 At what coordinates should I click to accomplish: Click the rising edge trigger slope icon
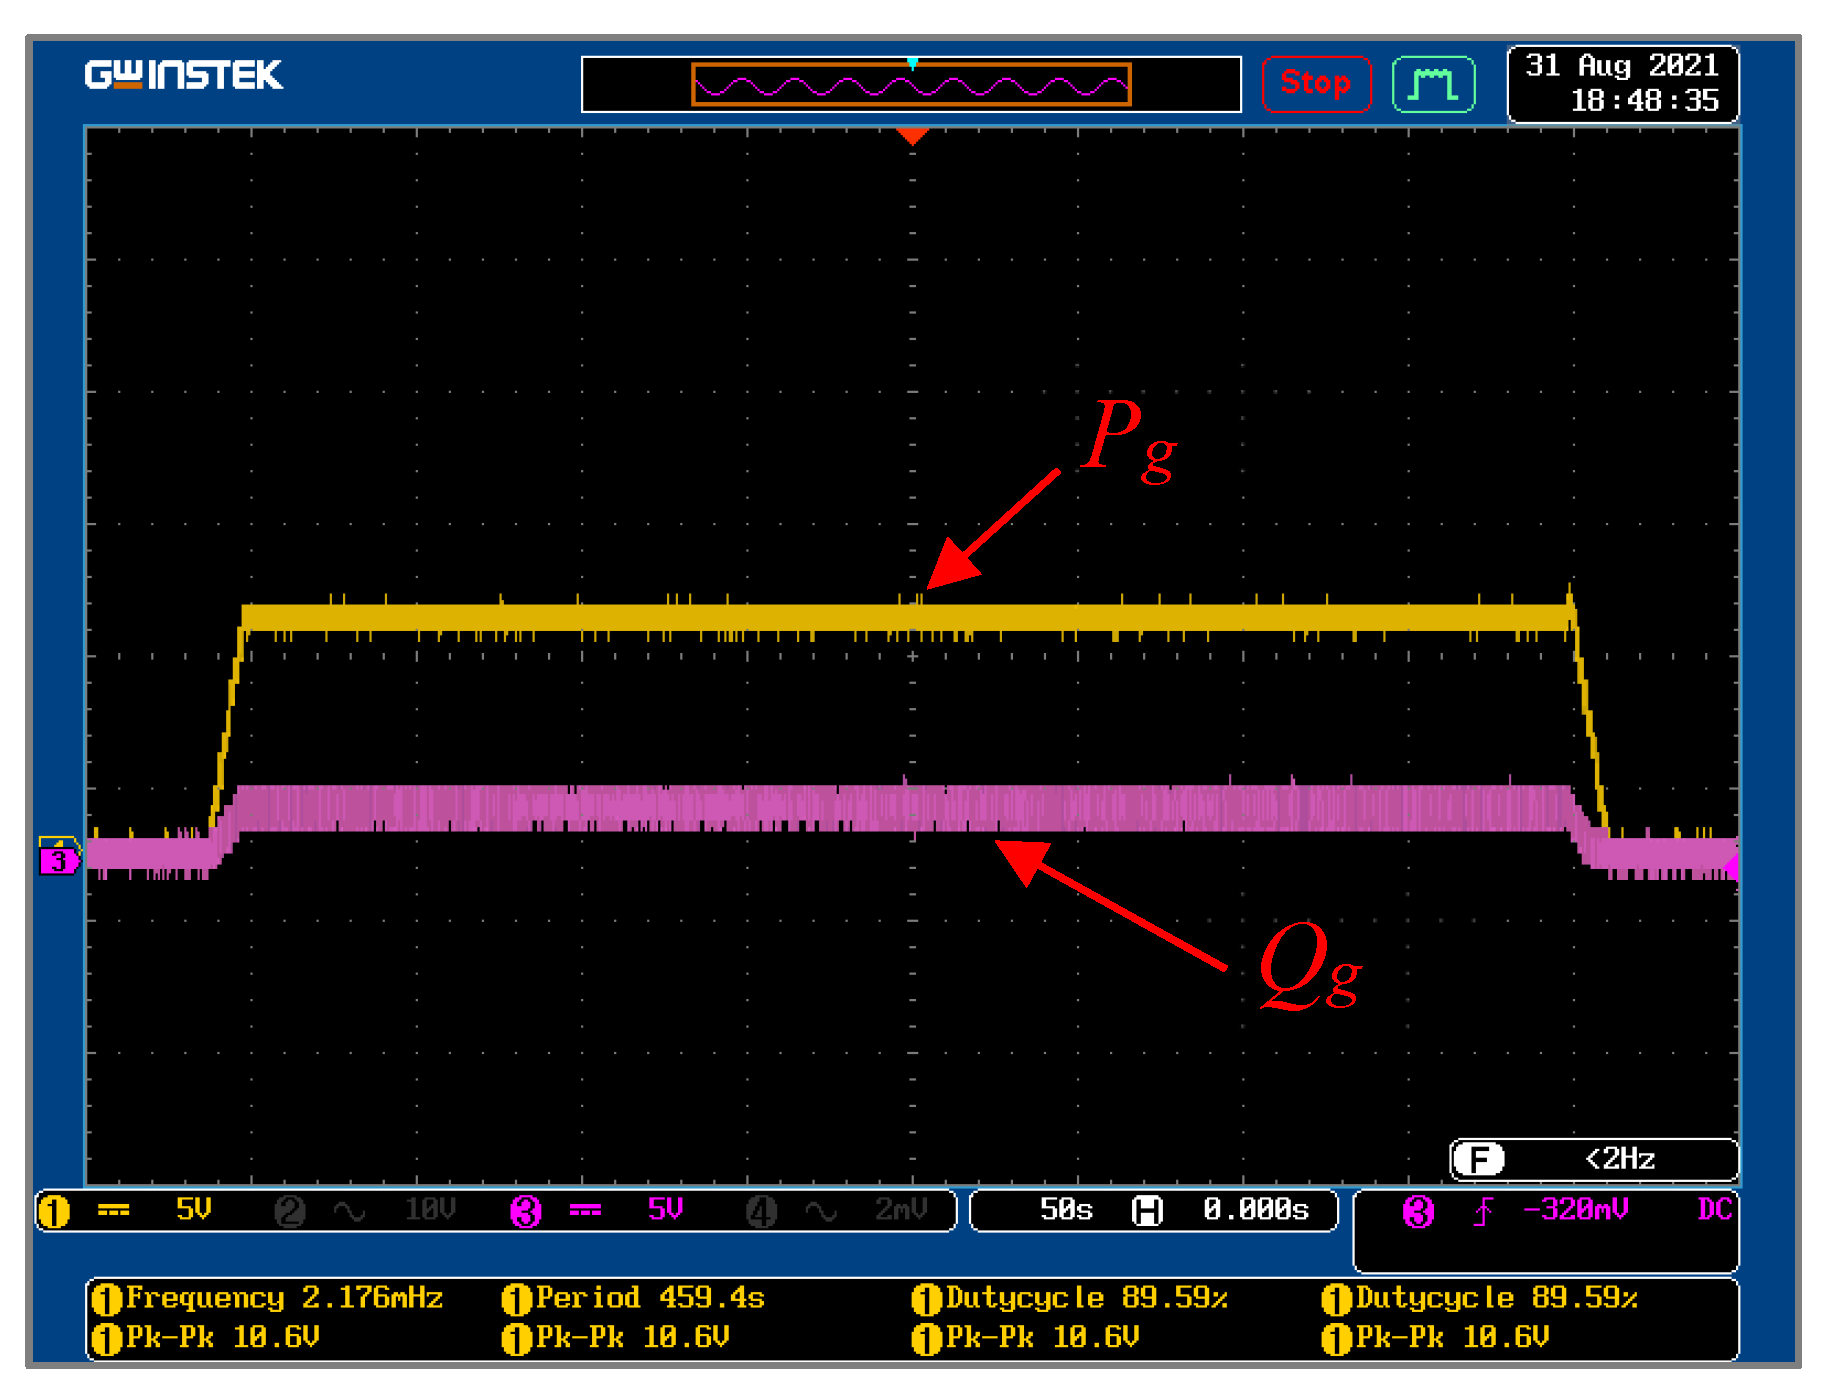tap(1483, 1211)
